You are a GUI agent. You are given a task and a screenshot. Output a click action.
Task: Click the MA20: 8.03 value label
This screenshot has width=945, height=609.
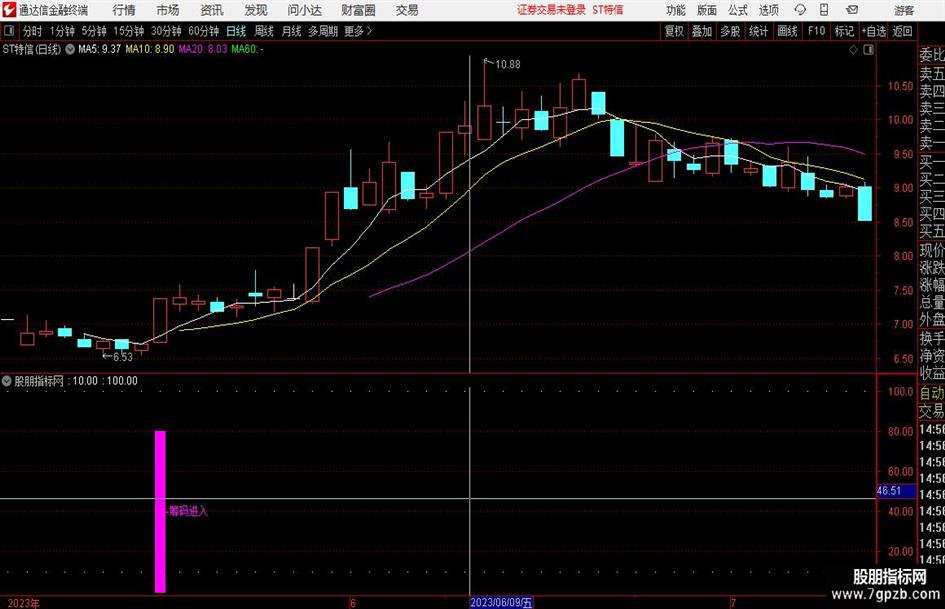pos(202,49)
